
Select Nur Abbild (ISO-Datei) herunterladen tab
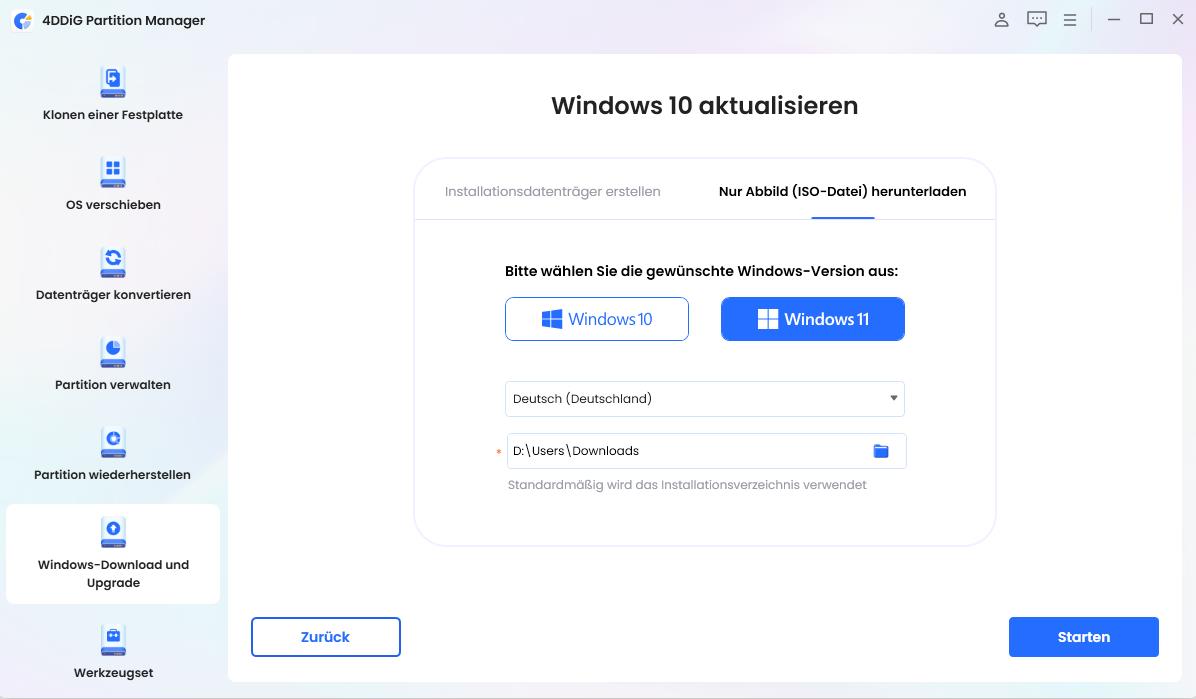point(842,192)
